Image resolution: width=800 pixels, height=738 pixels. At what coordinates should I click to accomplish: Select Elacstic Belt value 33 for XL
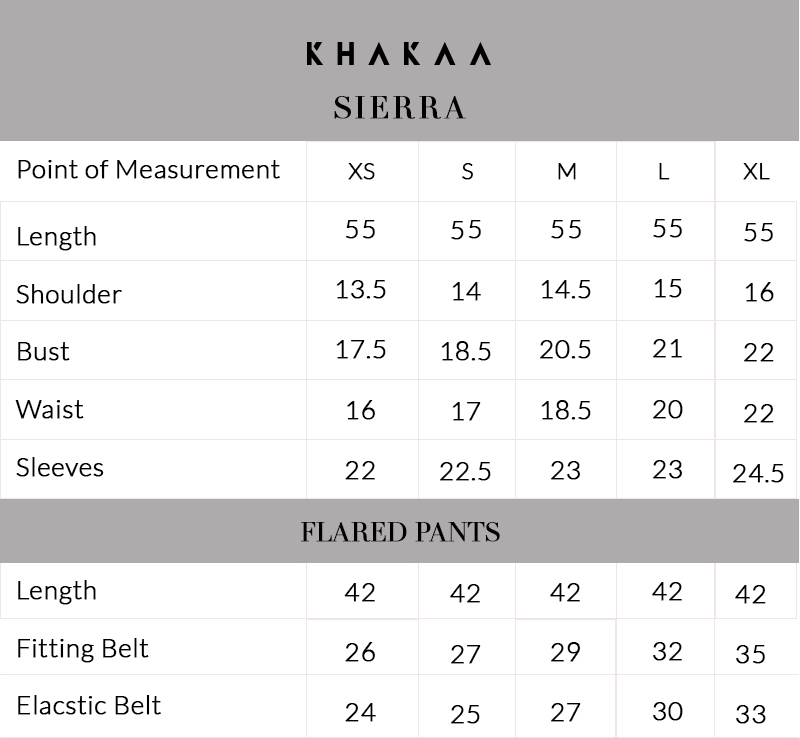point(751,714)
